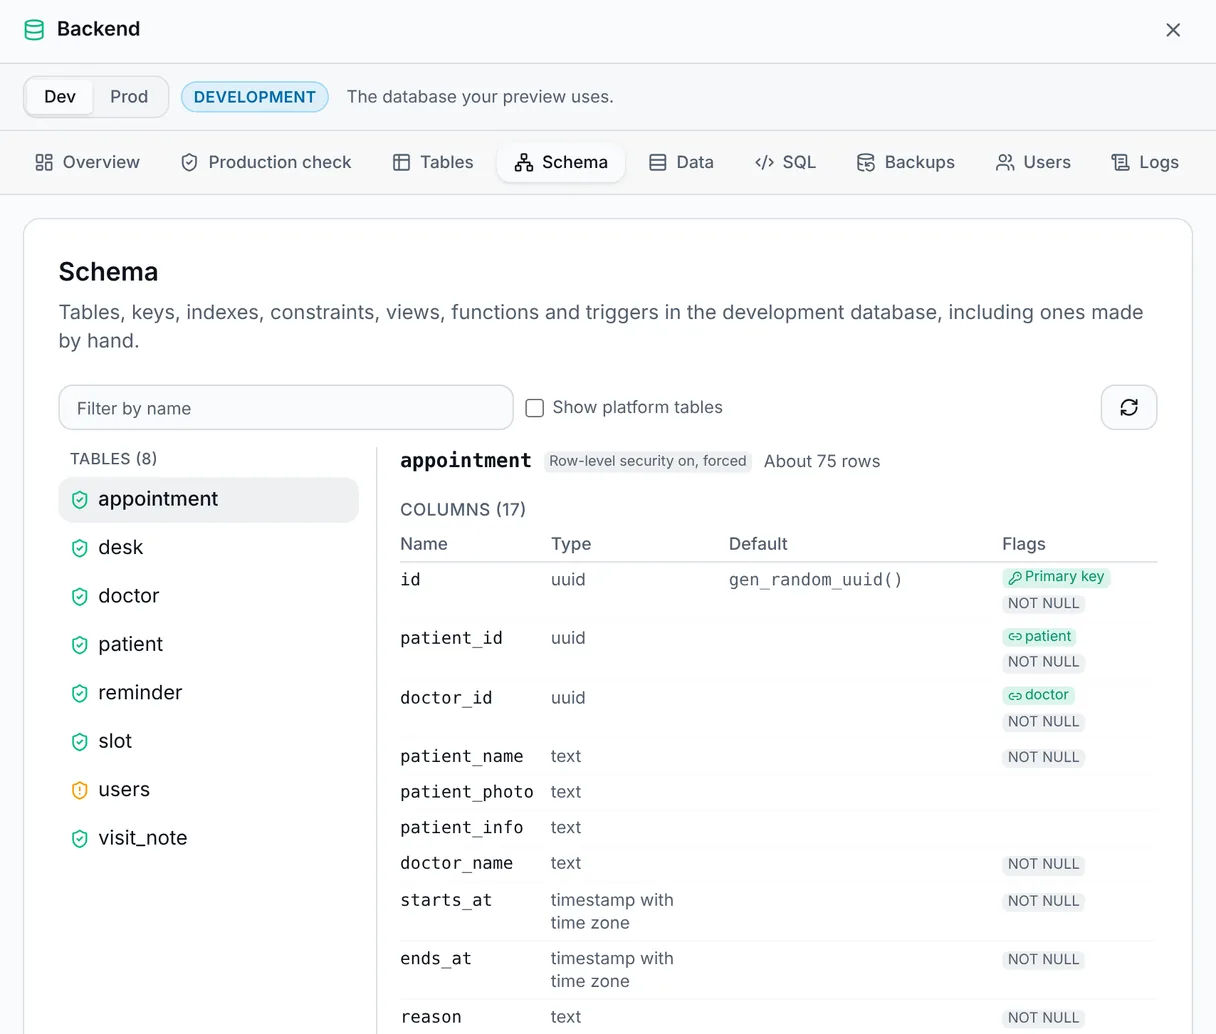This screenshot has width=1216, height=1034.
Task: Click the Logs scroll icon
Action: point(1120,162)
